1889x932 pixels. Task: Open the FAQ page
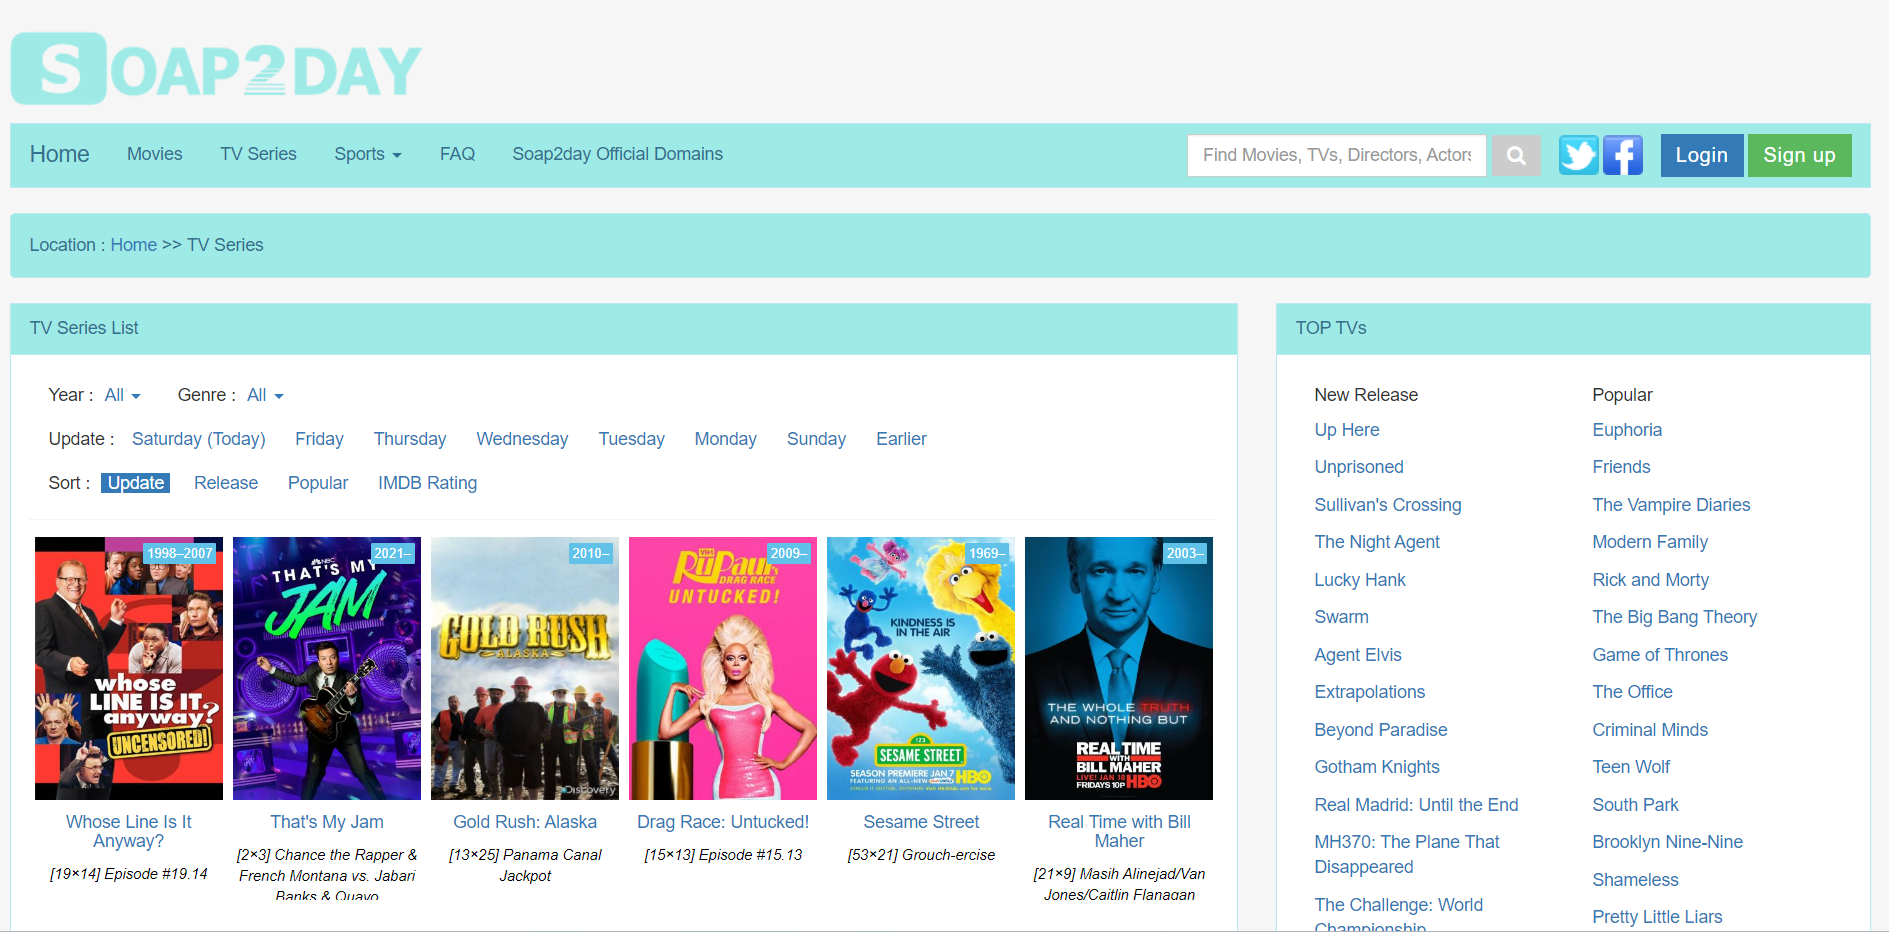click(x=457, y=154)
